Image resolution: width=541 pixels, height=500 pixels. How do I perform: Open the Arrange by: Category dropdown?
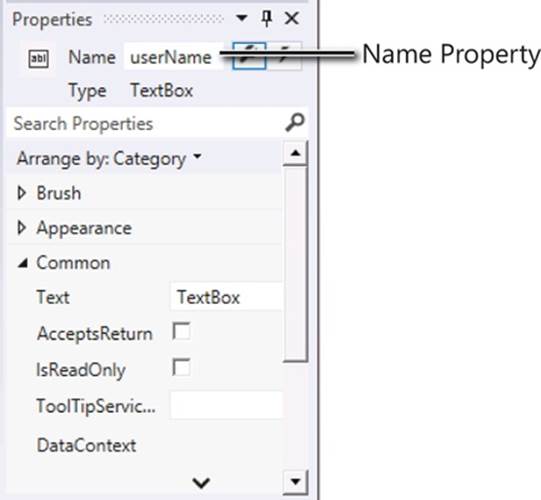pyautogui.click(x=109, y=159)
